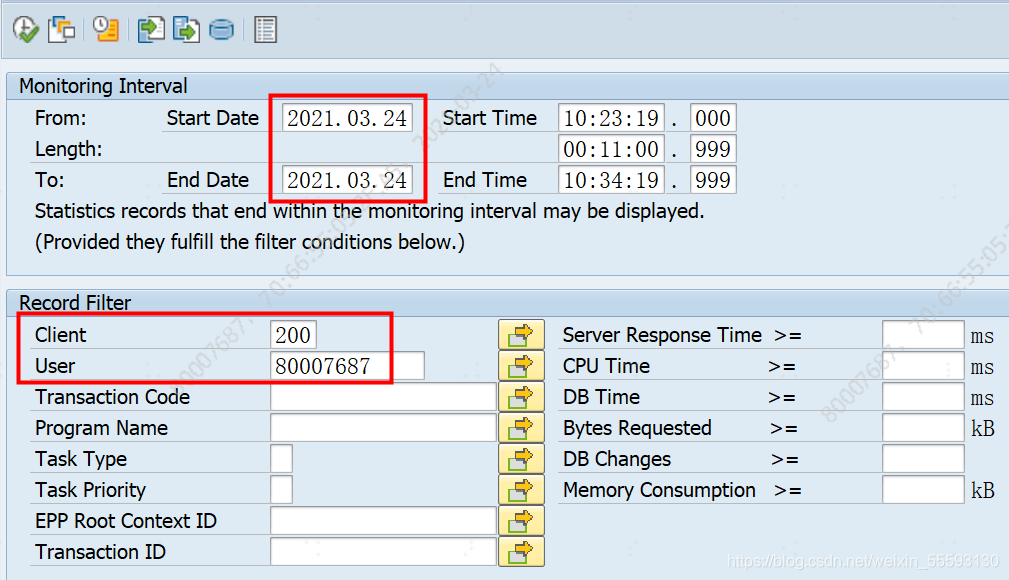This screenshot has height=580, width=1009.
Task: Click the End Time milliseconds field 999
Action: coord(713,180)
